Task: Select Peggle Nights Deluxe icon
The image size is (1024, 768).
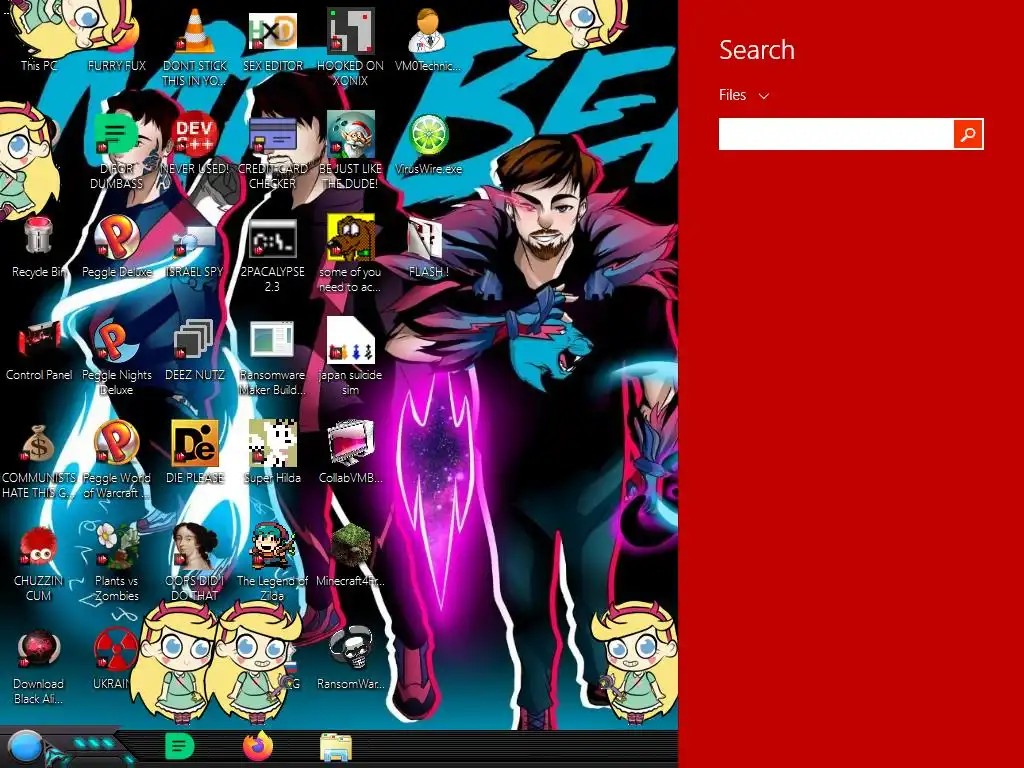Action: (x=117, y=340)
